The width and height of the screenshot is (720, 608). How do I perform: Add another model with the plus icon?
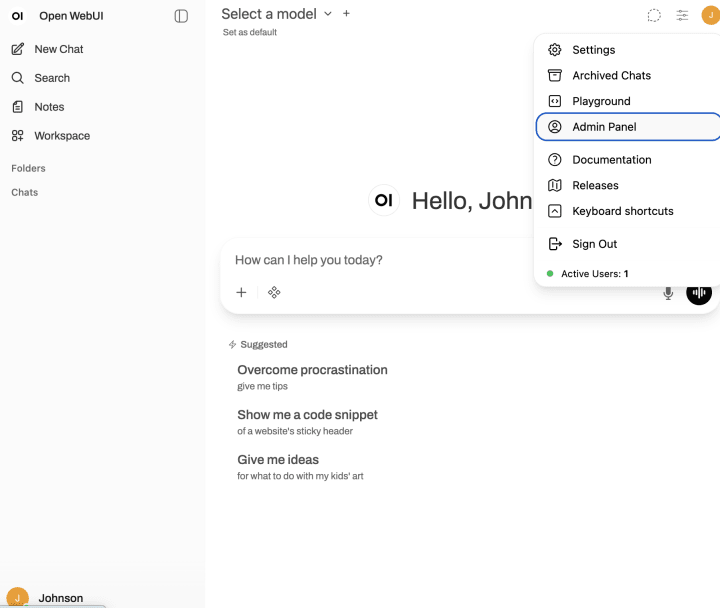point(346,14)
